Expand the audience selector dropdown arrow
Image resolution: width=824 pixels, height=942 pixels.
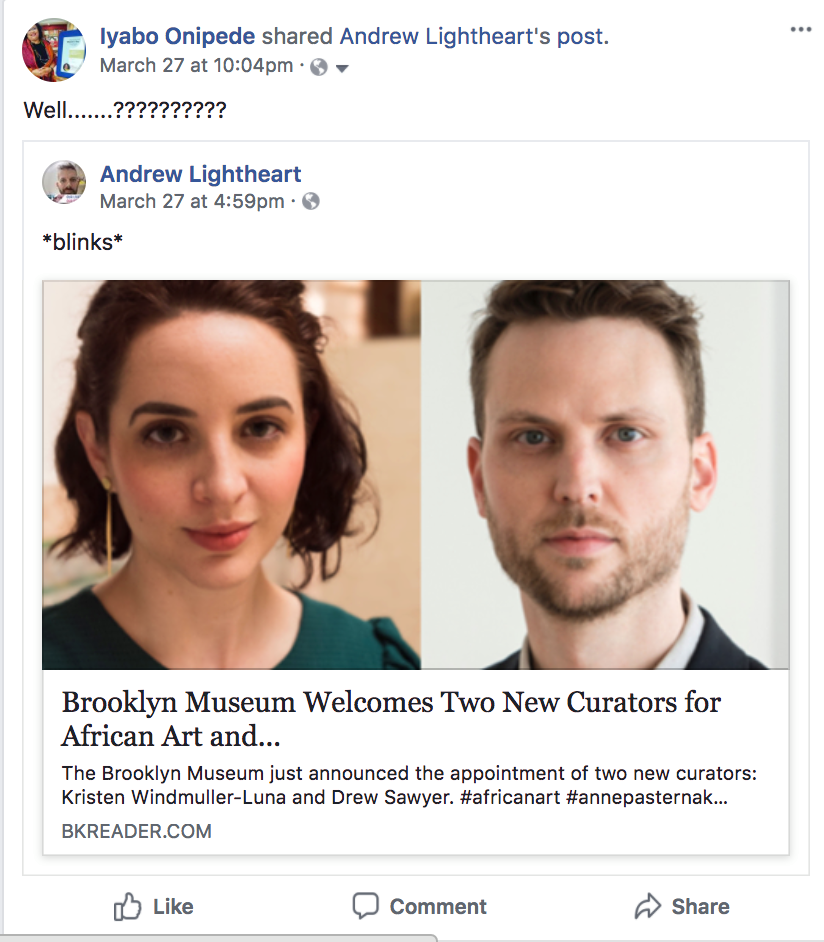coord(342,68)
